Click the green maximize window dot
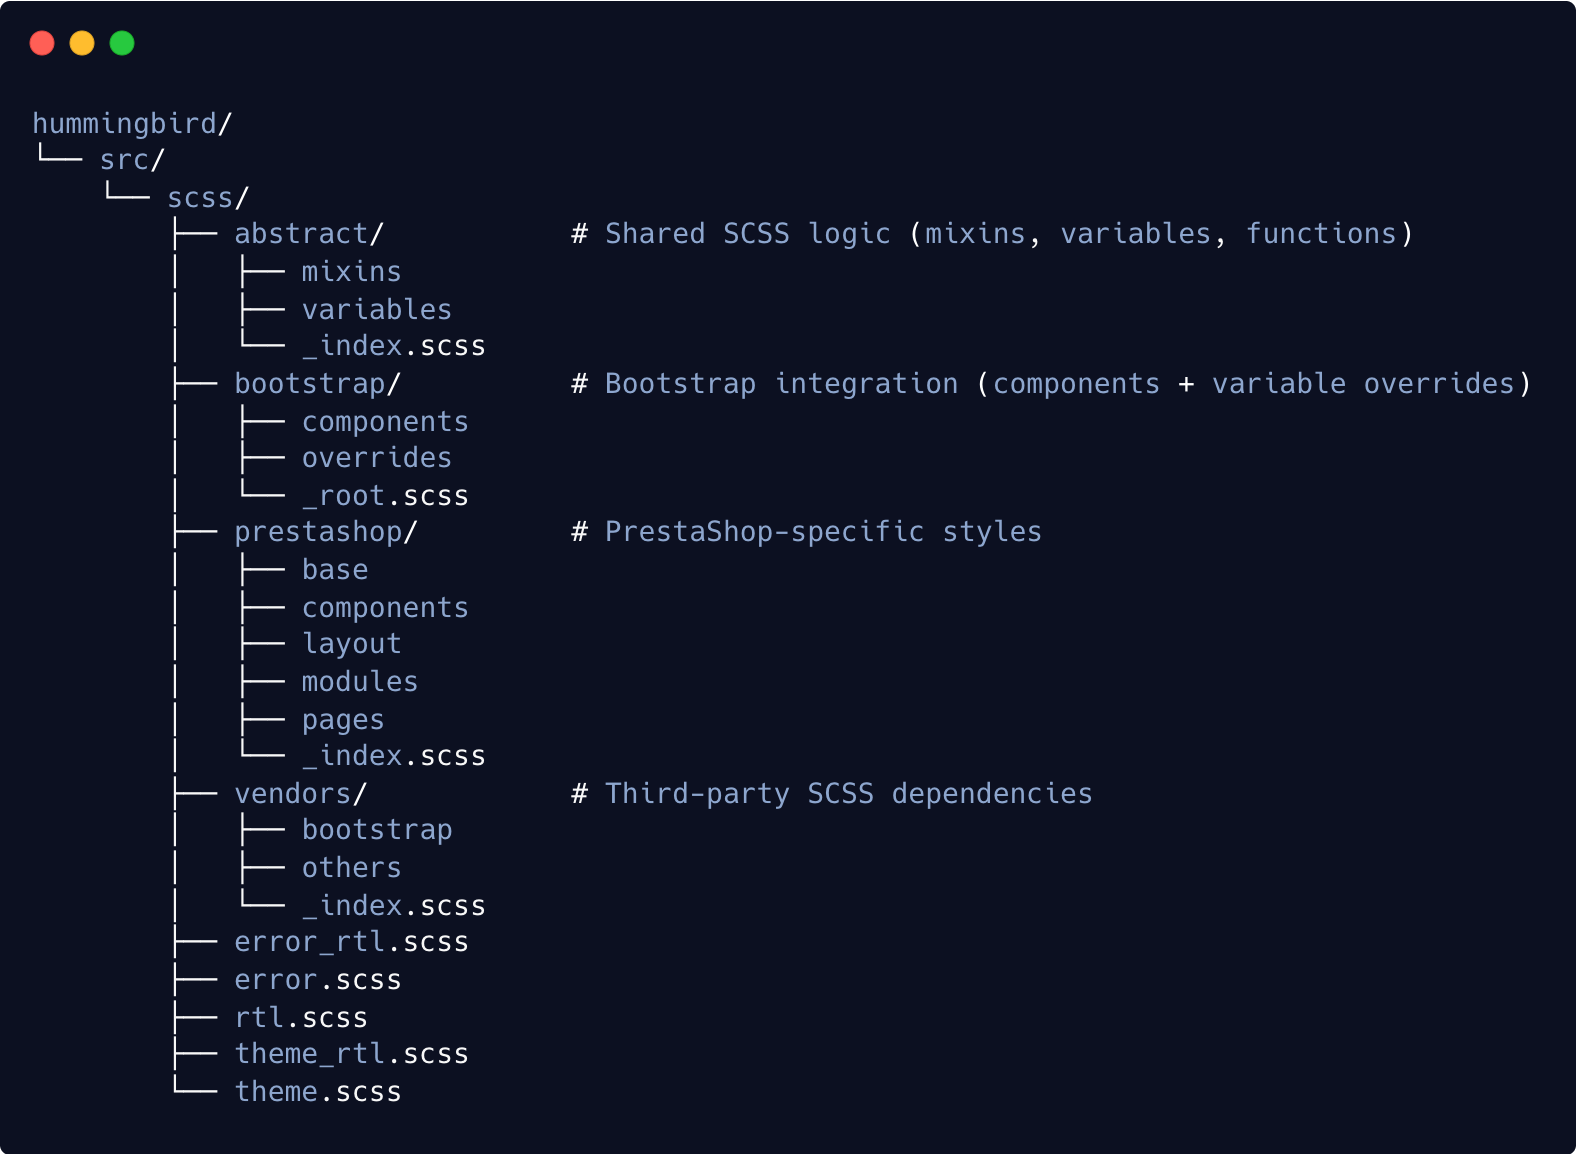 click(x=122, y=43)
